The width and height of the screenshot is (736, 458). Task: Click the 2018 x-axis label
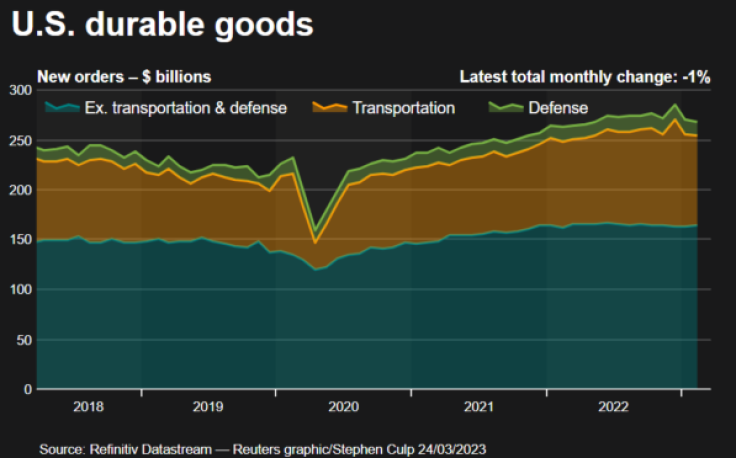pyautogui.click(x=88, y=406)
